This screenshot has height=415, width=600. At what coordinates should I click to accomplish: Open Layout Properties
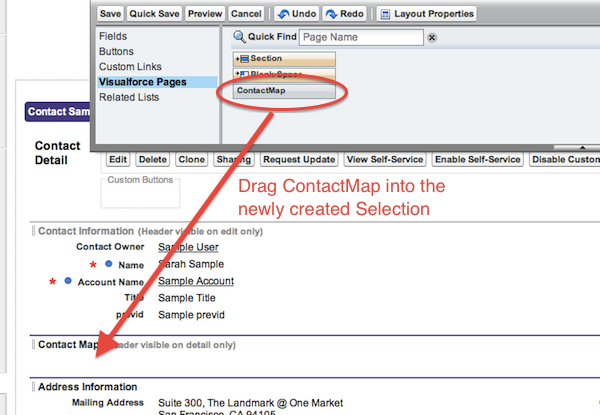point(427,14)
